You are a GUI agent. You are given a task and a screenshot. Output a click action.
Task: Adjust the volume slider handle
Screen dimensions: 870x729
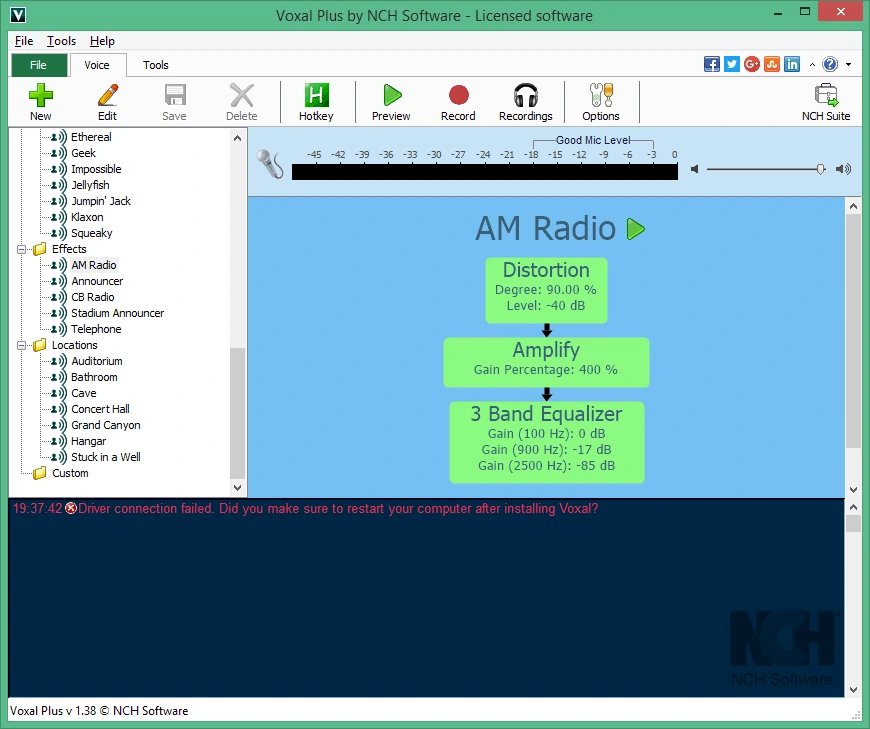821,169
